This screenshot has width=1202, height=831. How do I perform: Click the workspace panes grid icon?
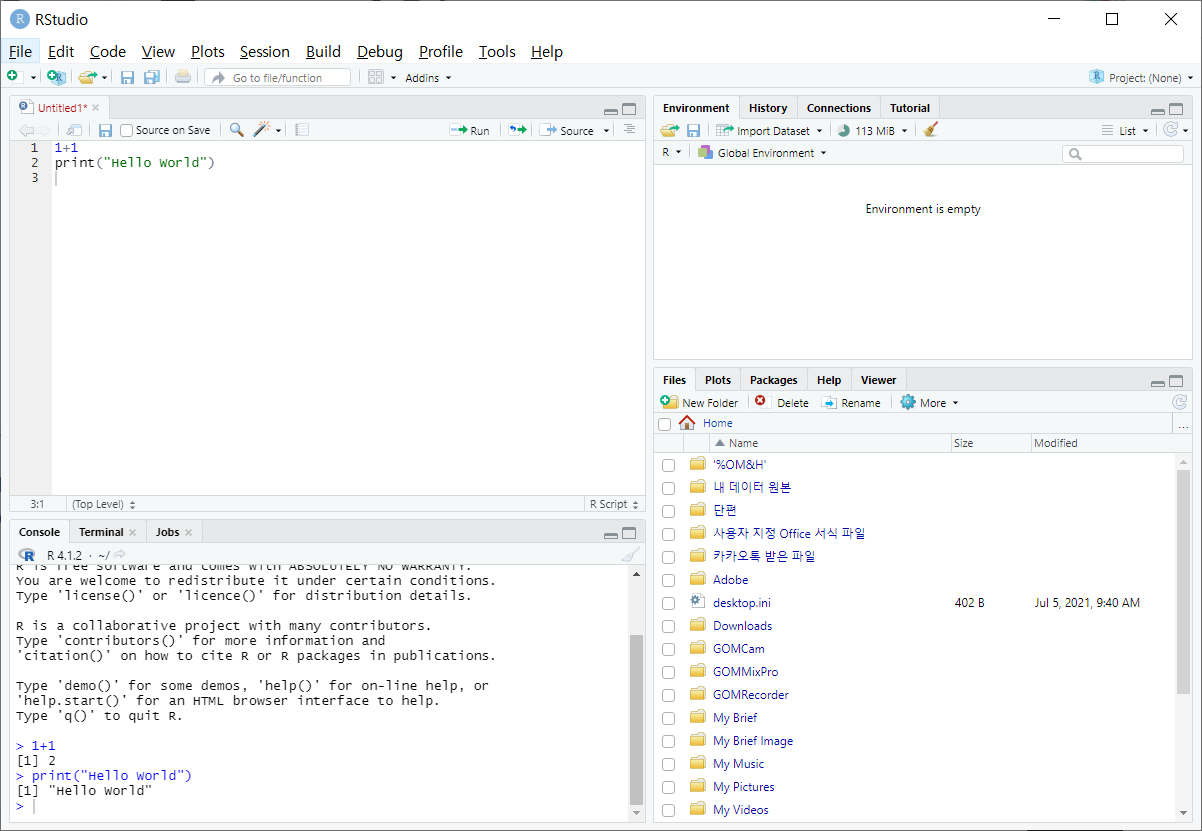tap(376, 77)
